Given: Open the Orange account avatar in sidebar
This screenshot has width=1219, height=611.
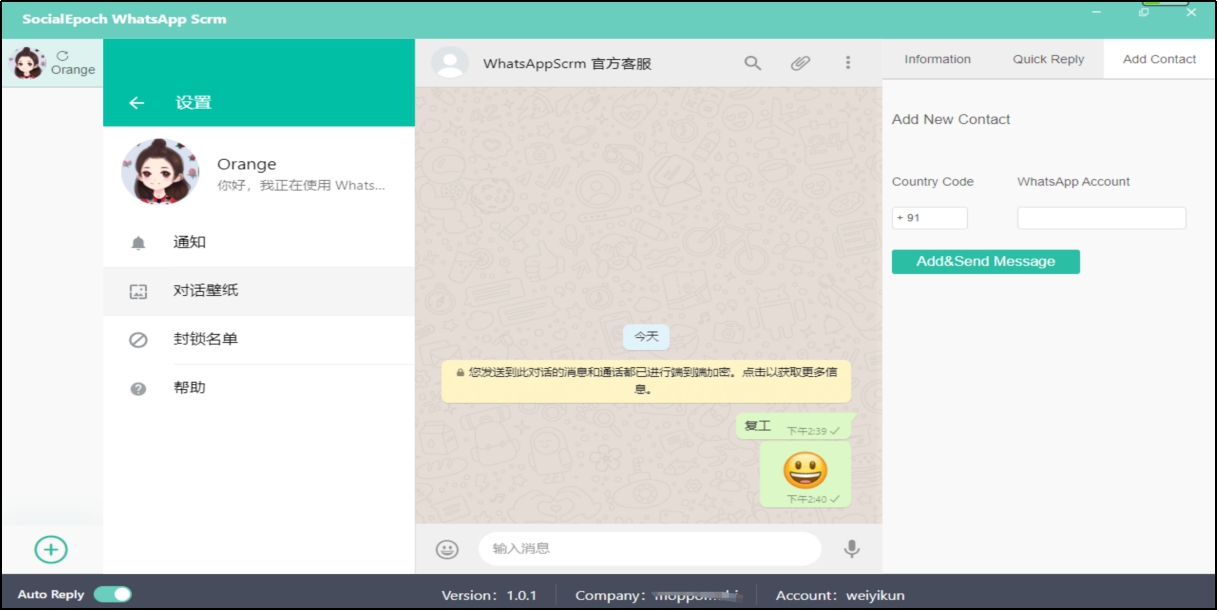Looking at the screenshot, I should (x=28, y=63).
